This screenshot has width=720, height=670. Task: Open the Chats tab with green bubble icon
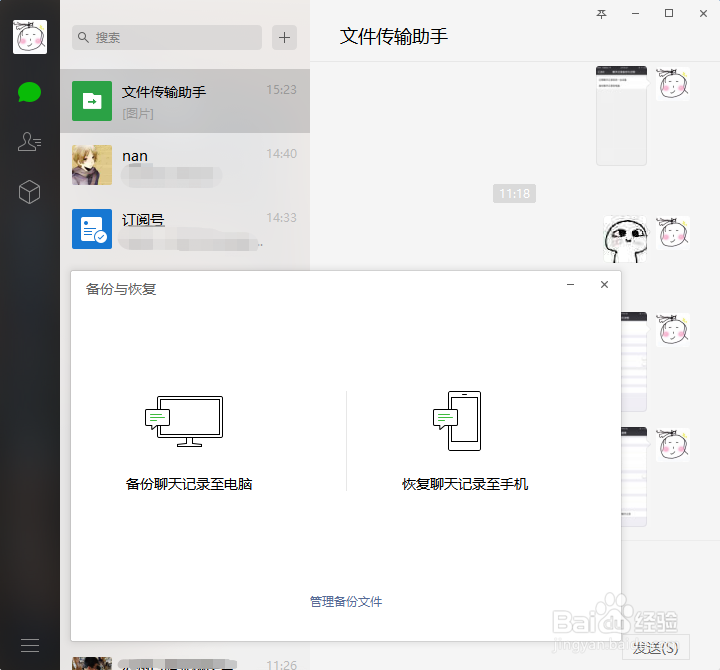coord(29,92)
